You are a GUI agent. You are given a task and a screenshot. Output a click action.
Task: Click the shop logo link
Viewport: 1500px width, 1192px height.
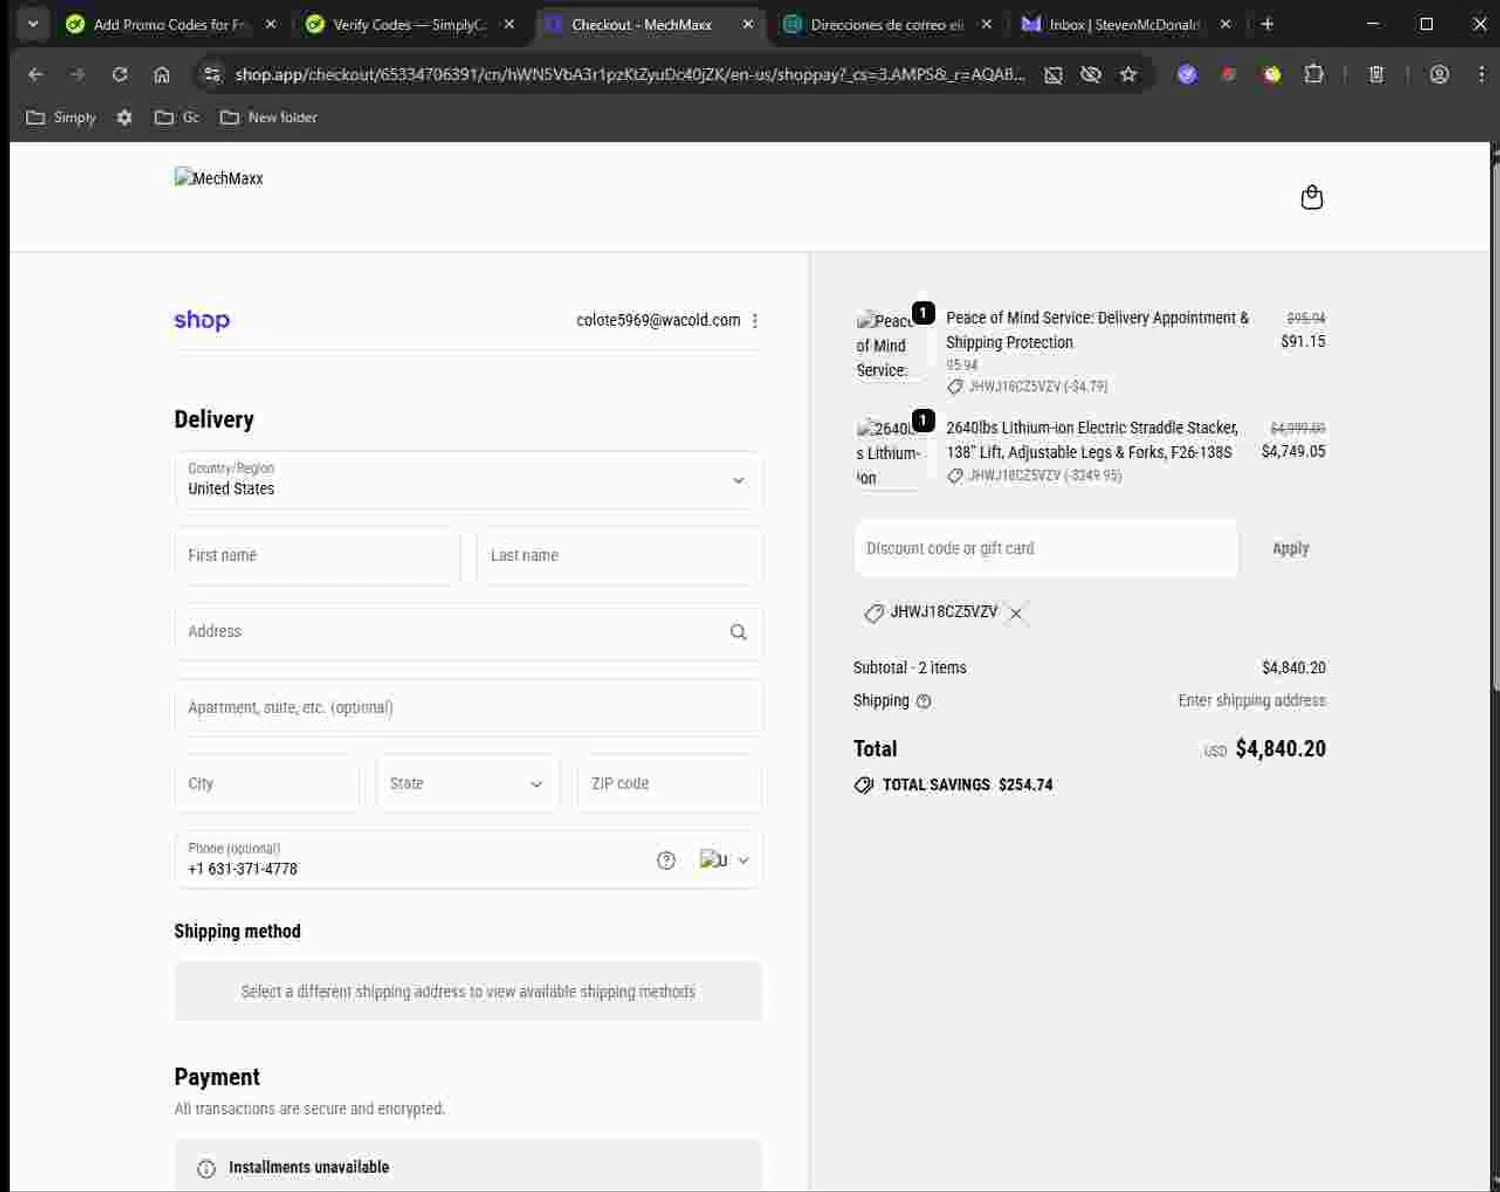coord(202,320)
